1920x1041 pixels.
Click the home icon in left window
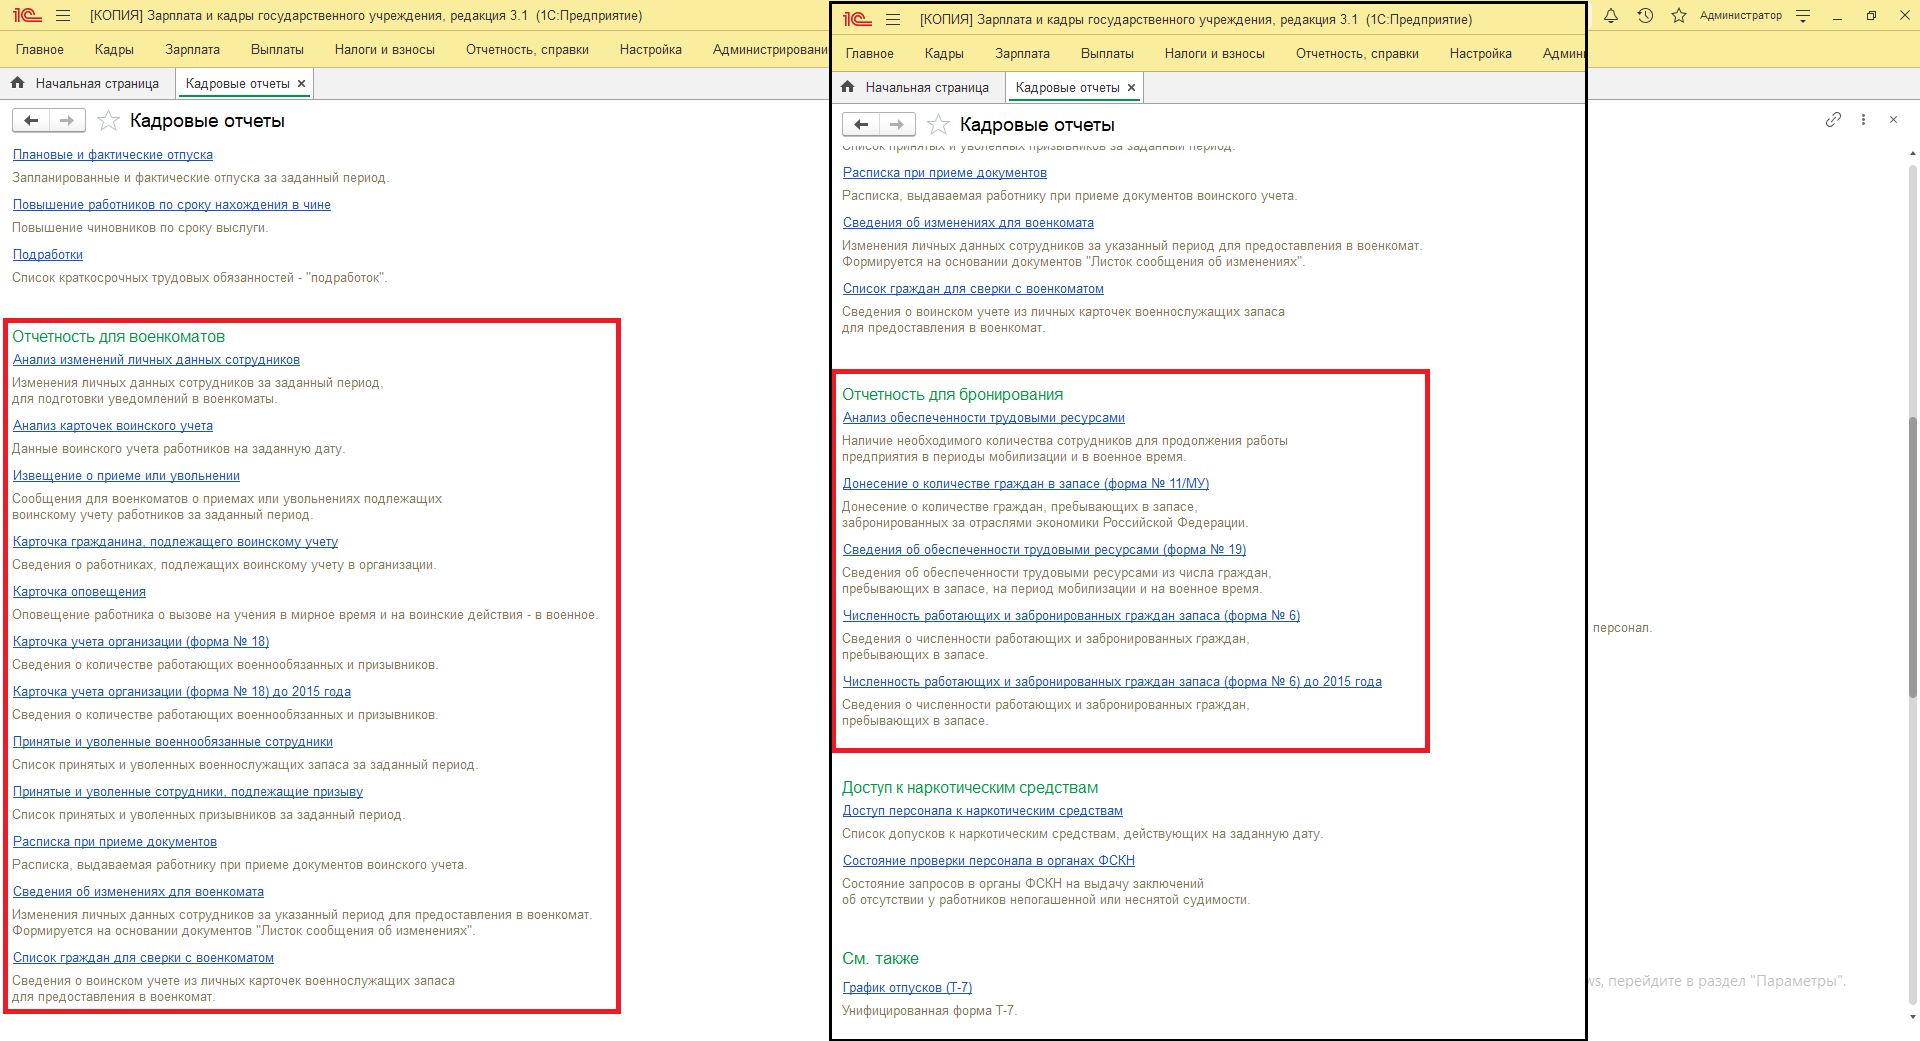pos(17,83)
